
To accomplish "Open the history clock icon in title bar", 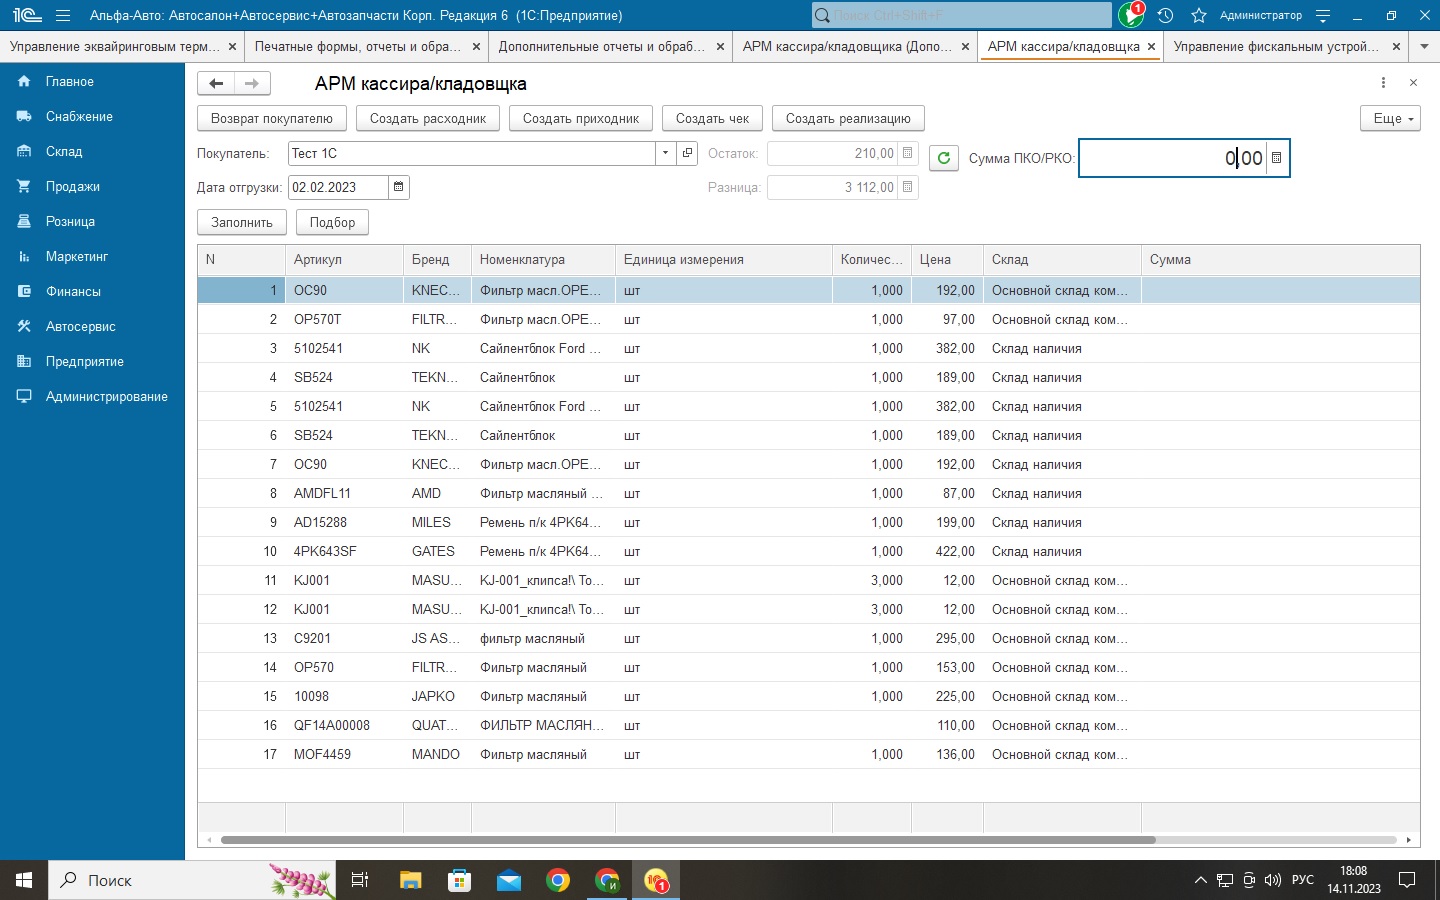I will pos(1165,15).
